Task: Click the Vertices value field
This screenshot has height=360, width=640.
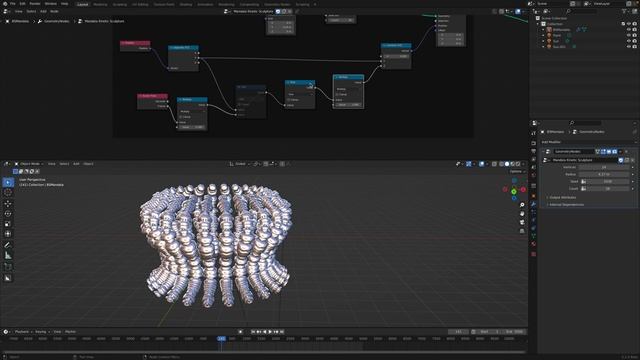Action: 604,167
